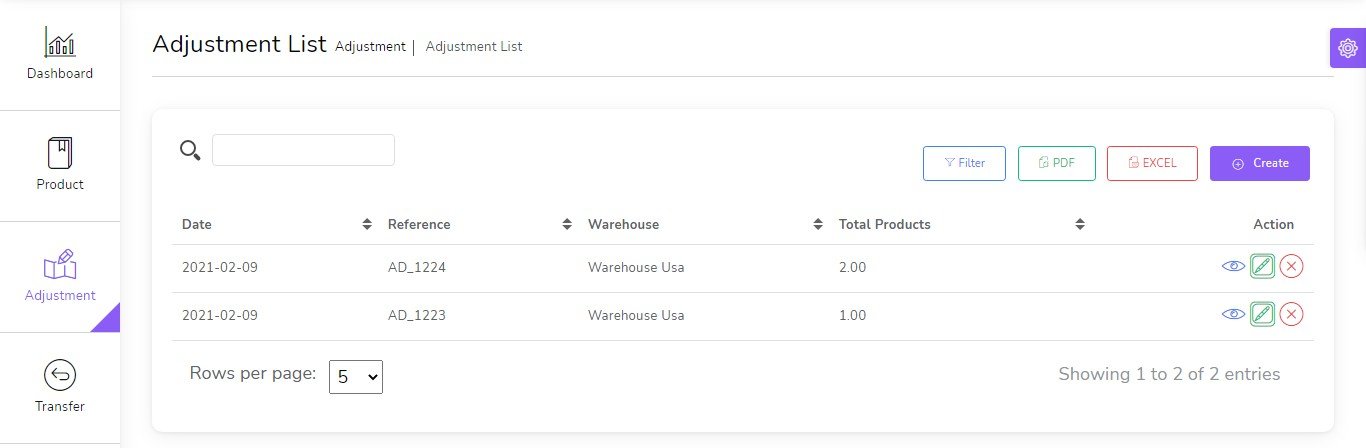Screen dimensions: 1366x448
Task: Open the Filter options button
Action: pyautogui.click(x=963, y=163)
